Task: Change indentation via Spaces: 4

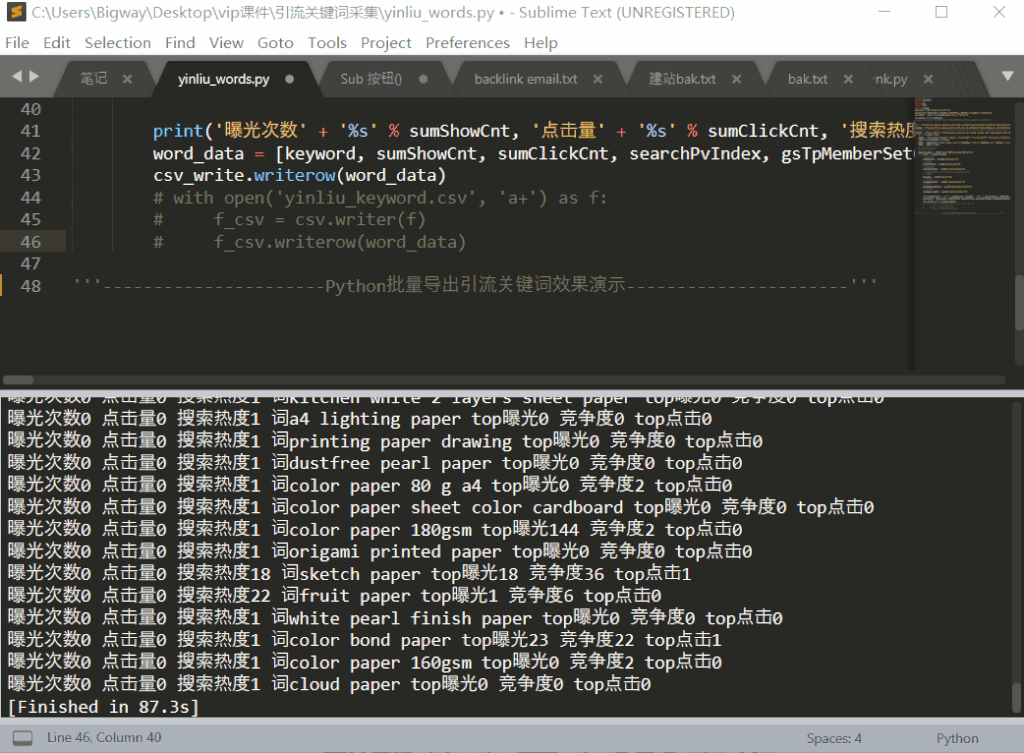Action: (834, 738)
